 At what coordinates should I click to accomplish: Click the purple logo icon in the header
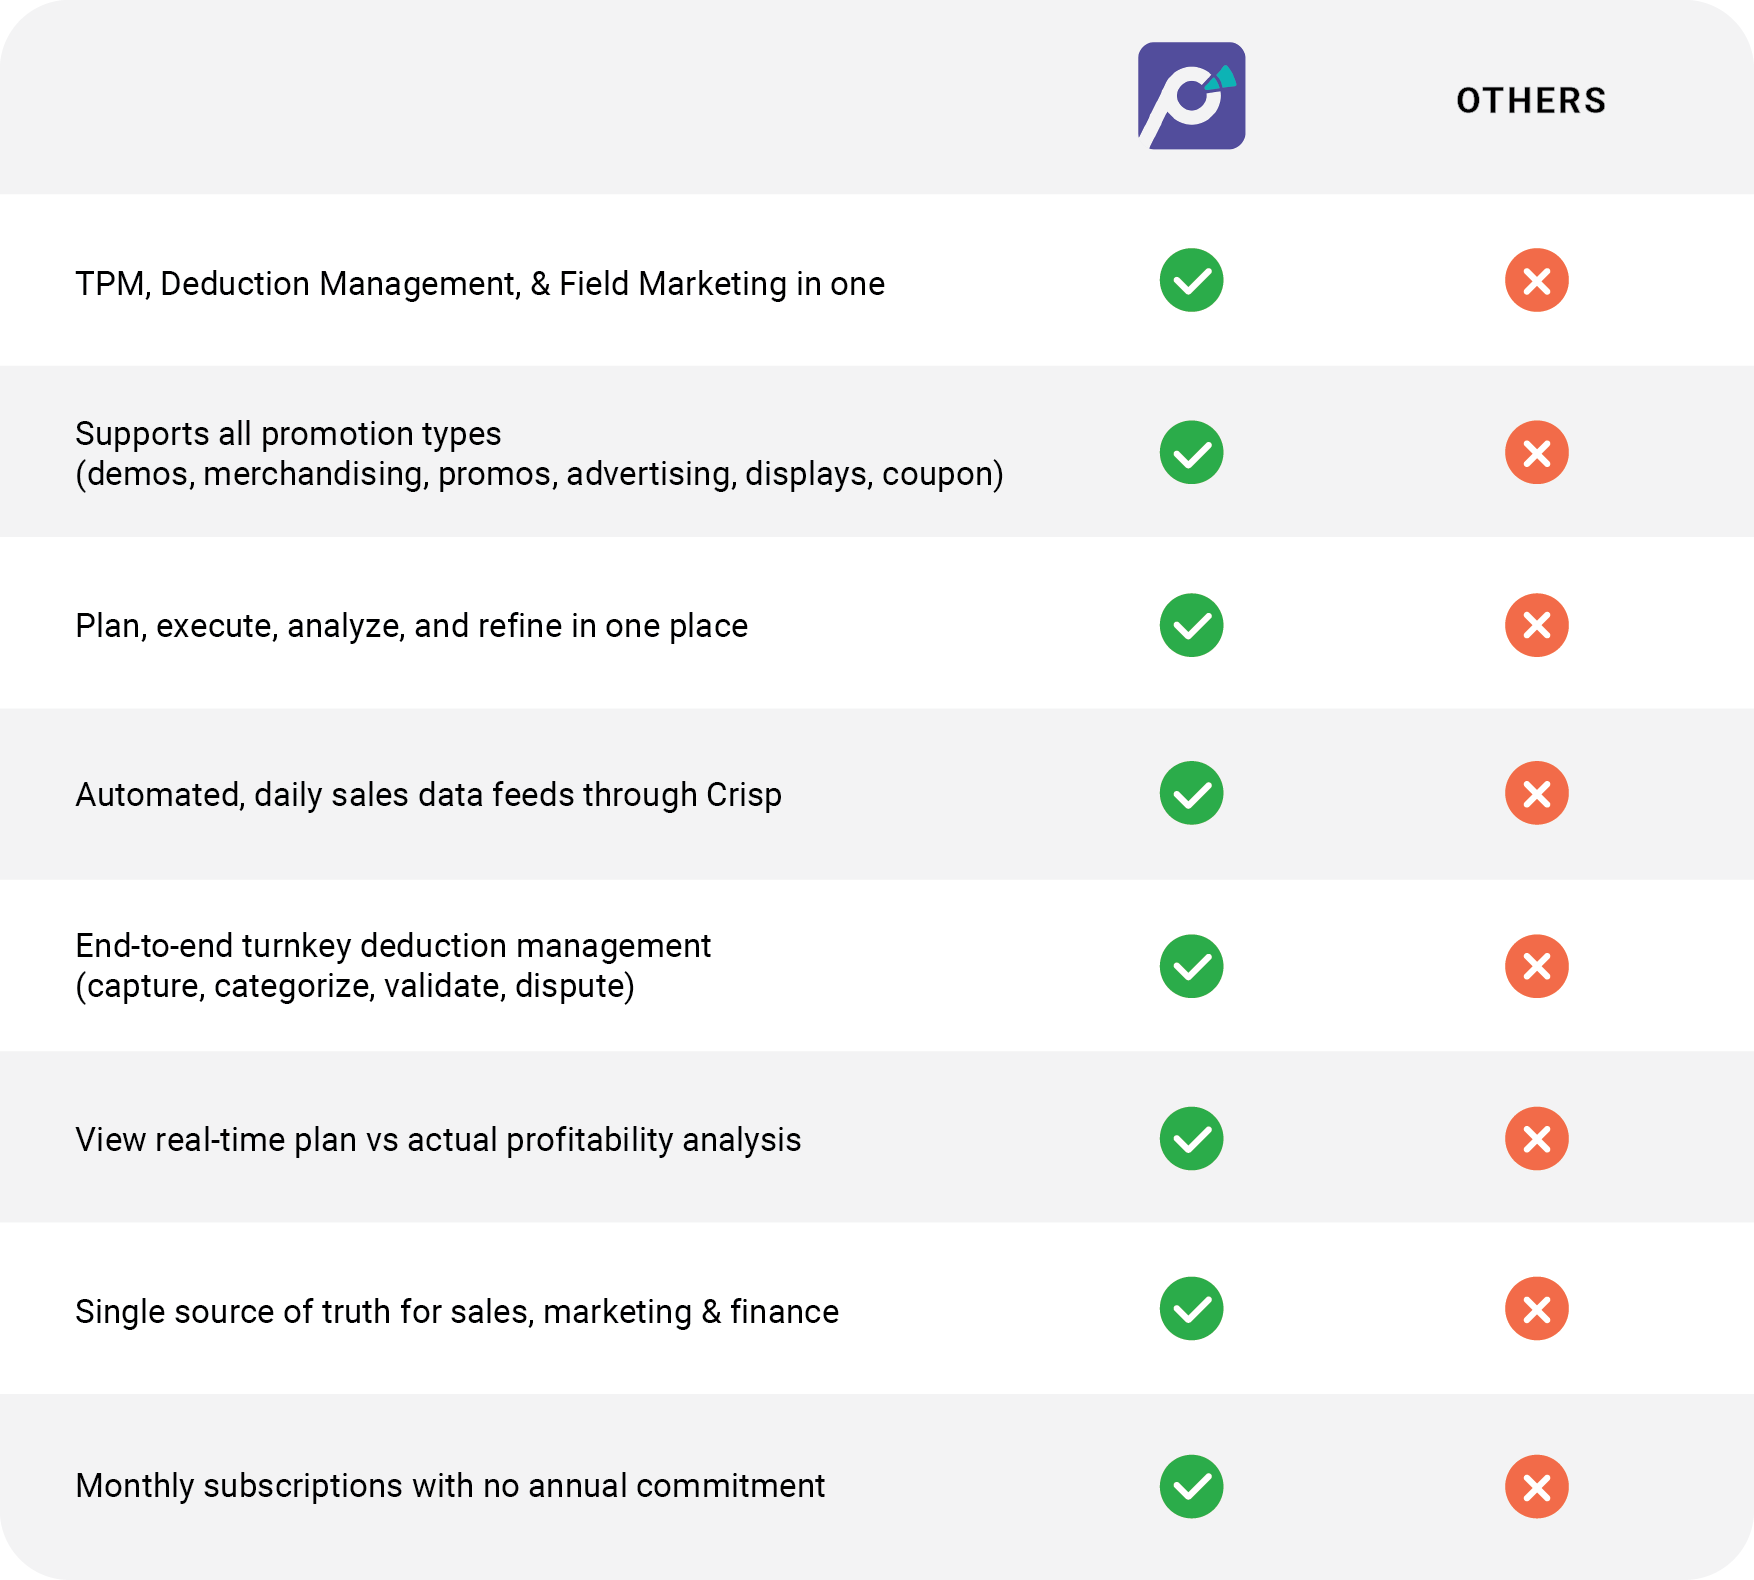pyautogui.click(x=1191, y=96)
